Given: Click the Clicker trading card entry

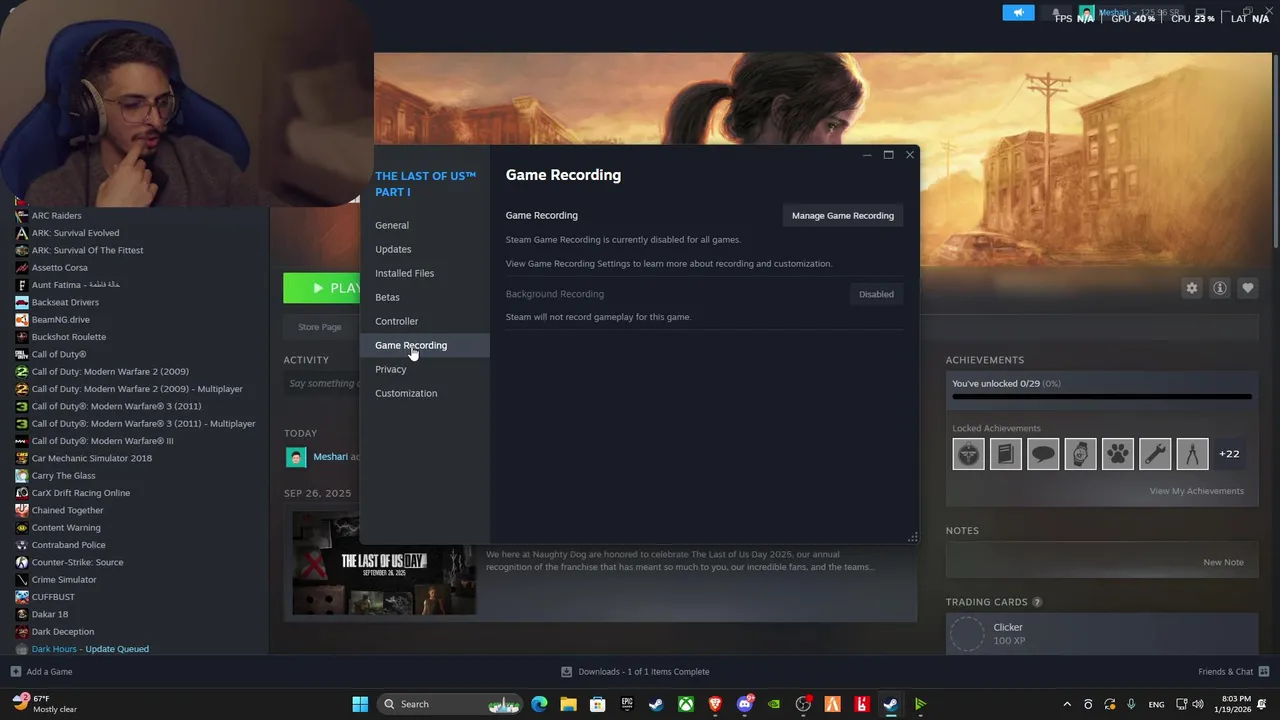Looking at the screenshot, I should point(1101,634).
